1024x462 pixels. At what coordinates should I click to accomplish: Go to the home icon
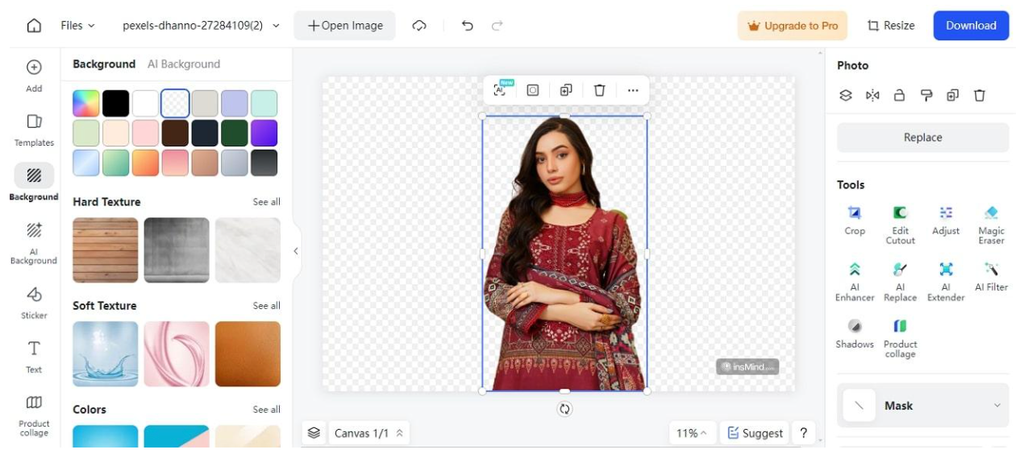point(34,25)
